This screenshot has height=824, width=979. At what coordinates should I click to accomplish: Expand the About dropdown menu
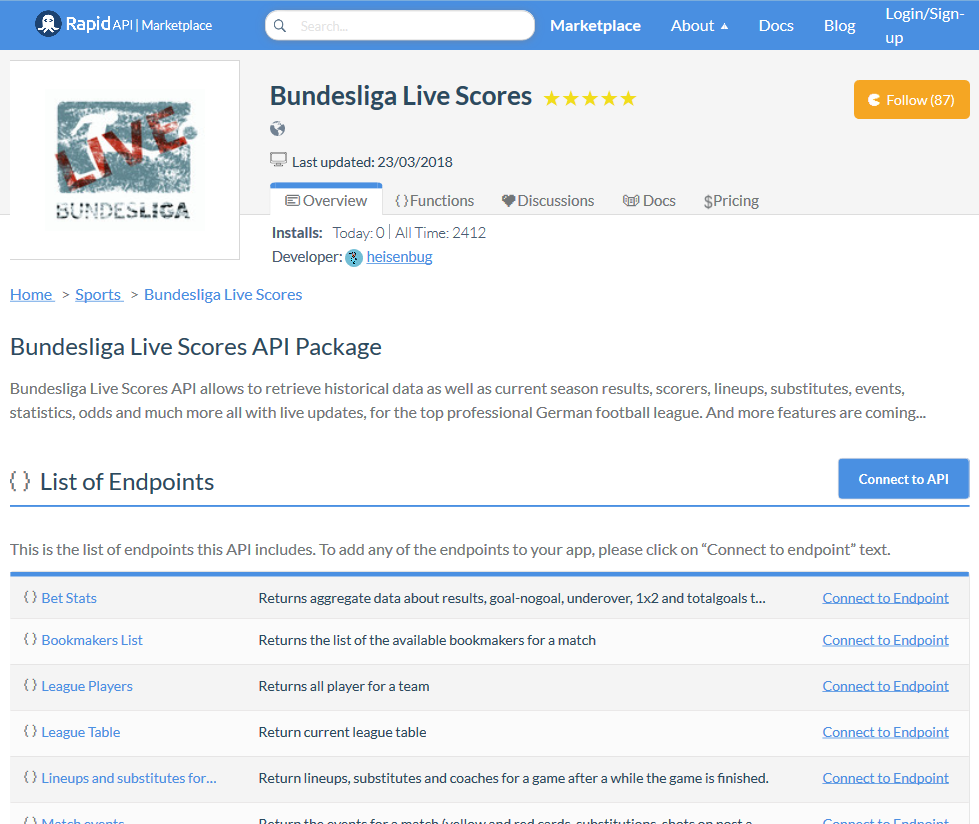pos(699,26)
